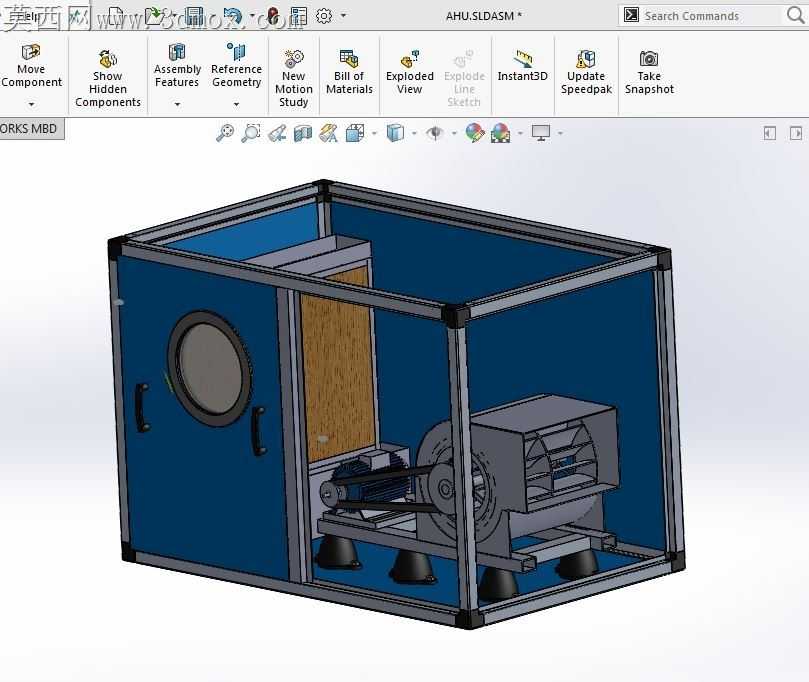Expand the Move Component dropdown arrow
Screen dimensions: 809x682
[31, 104]
